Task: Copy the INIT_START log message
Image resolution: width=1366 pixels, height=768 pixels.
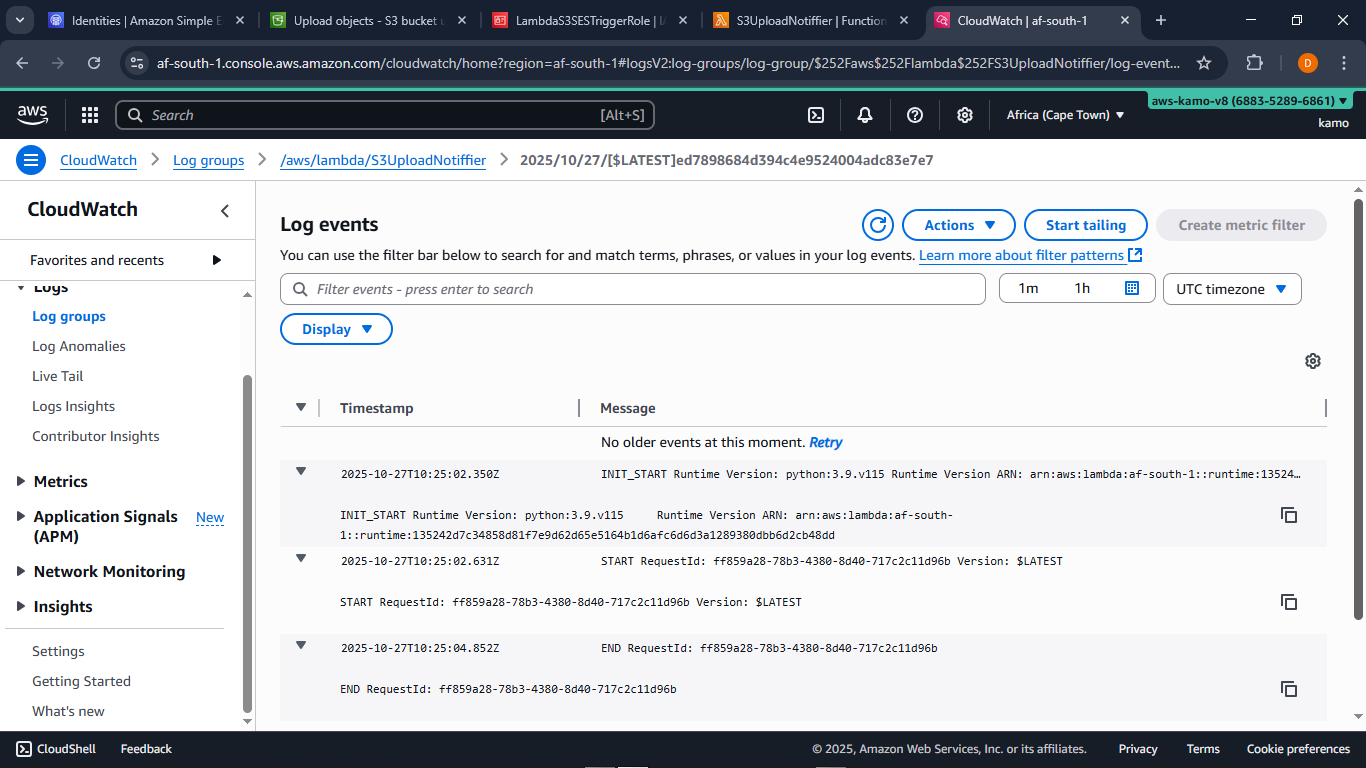Action: (x=1289, y=515)
